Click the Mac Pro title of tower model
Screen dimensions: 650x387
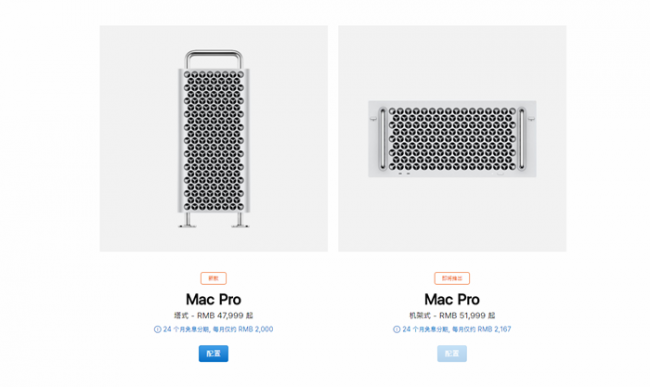pos(213,299)
